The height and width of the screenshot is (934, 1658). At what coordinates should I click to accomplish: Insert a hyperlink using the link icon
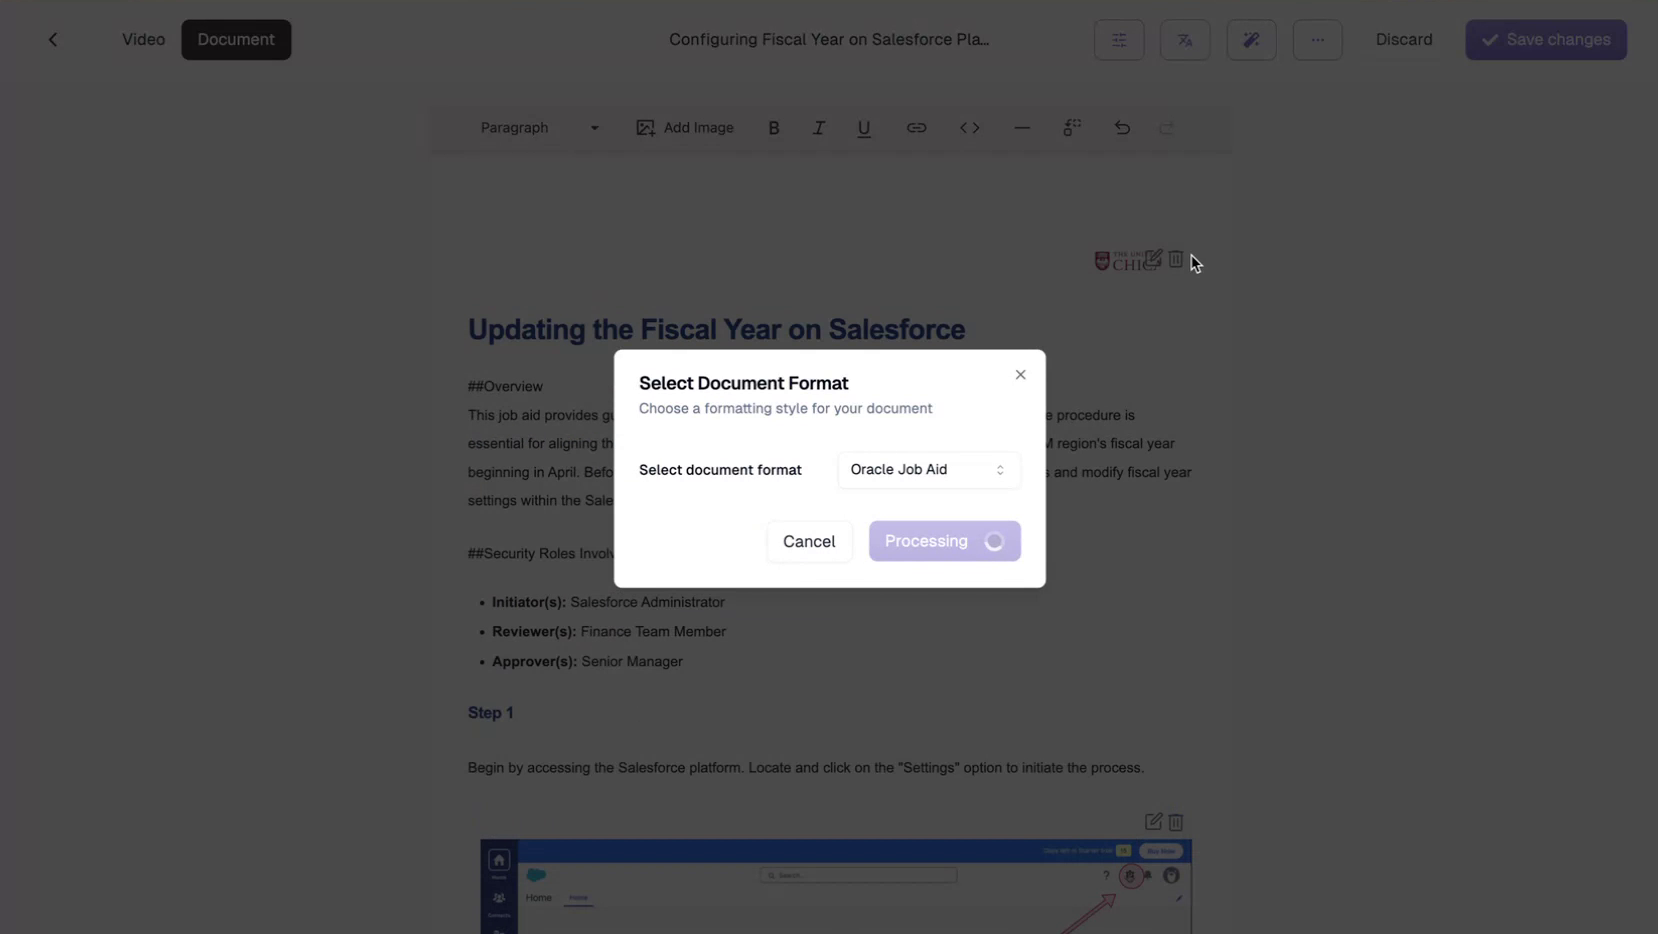916,127
